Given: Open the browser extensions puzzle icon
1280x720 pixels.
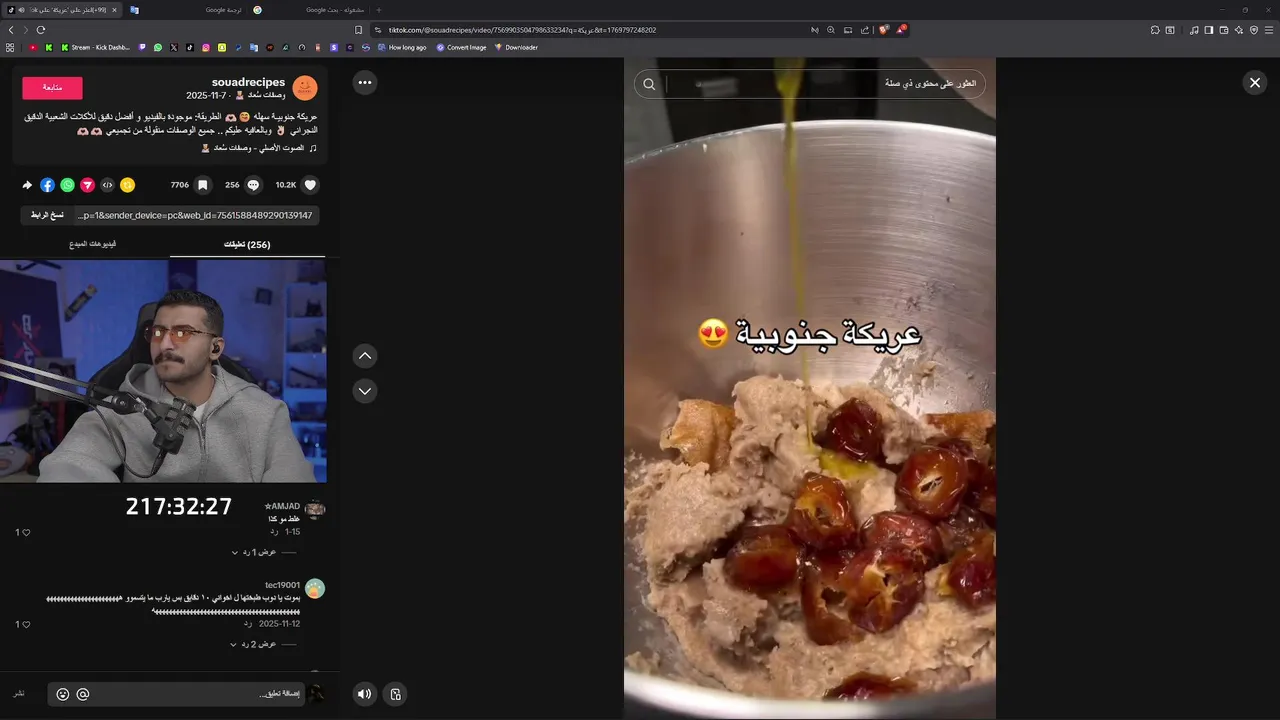Looking at the screenshot, I should coord(1155,30).
